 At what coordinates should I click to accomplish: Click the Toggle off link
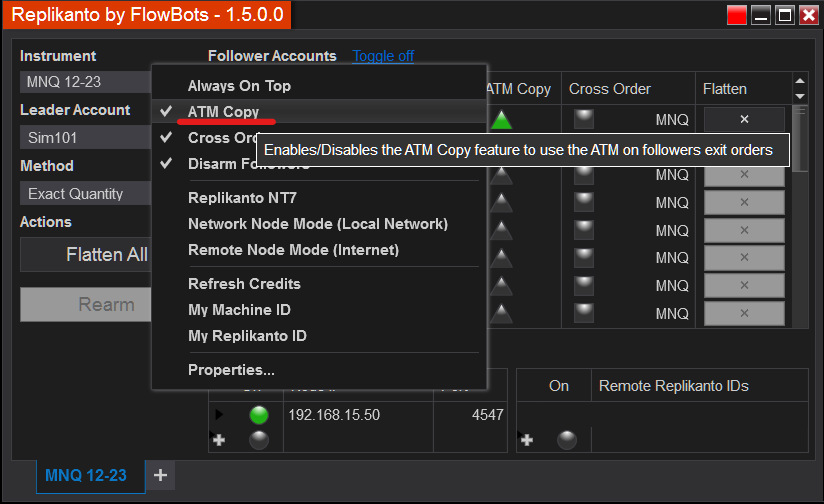(383, 56)
